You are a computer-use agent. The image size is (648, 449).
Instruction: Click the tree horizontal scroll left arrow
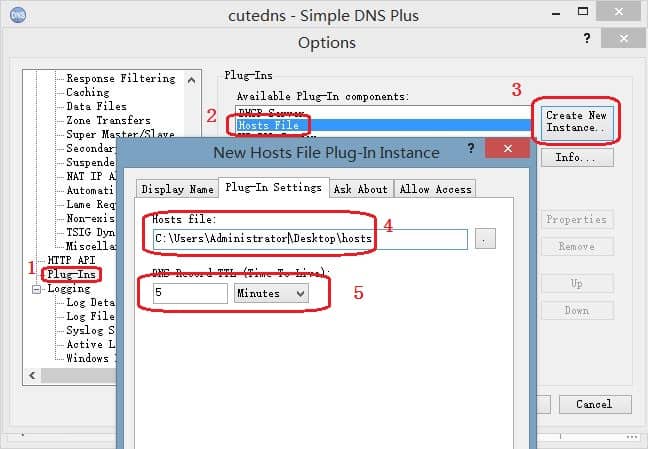point(32,375)
